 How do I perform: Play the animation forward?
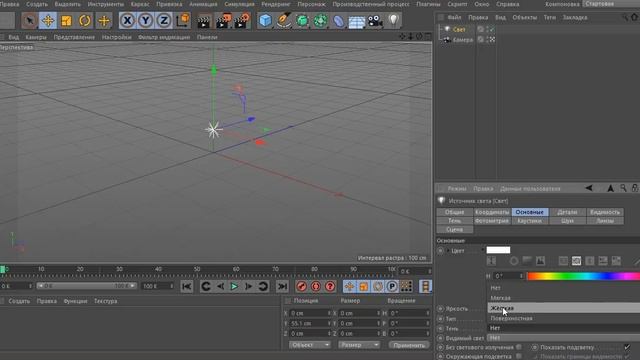click(234, 287)
